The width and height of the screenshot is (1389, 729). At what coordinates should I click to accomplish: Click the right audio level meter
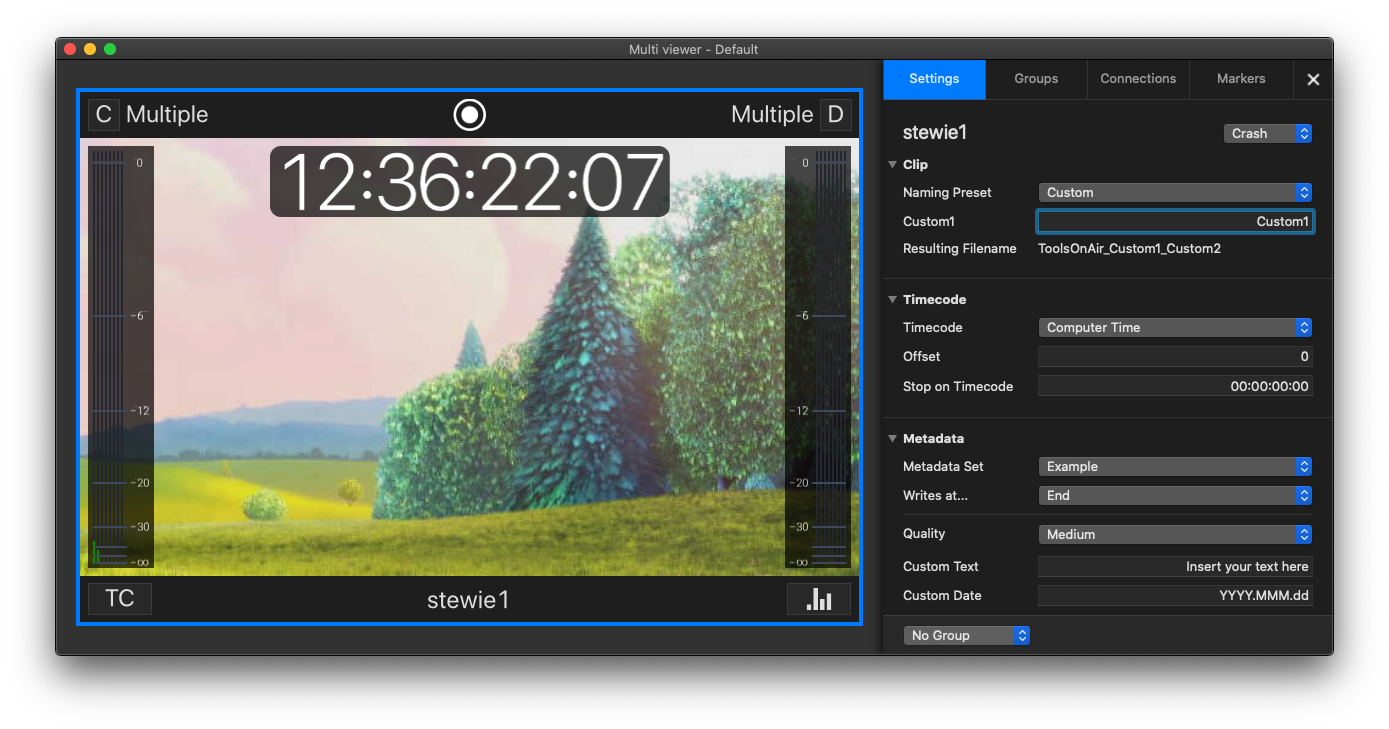818,357
